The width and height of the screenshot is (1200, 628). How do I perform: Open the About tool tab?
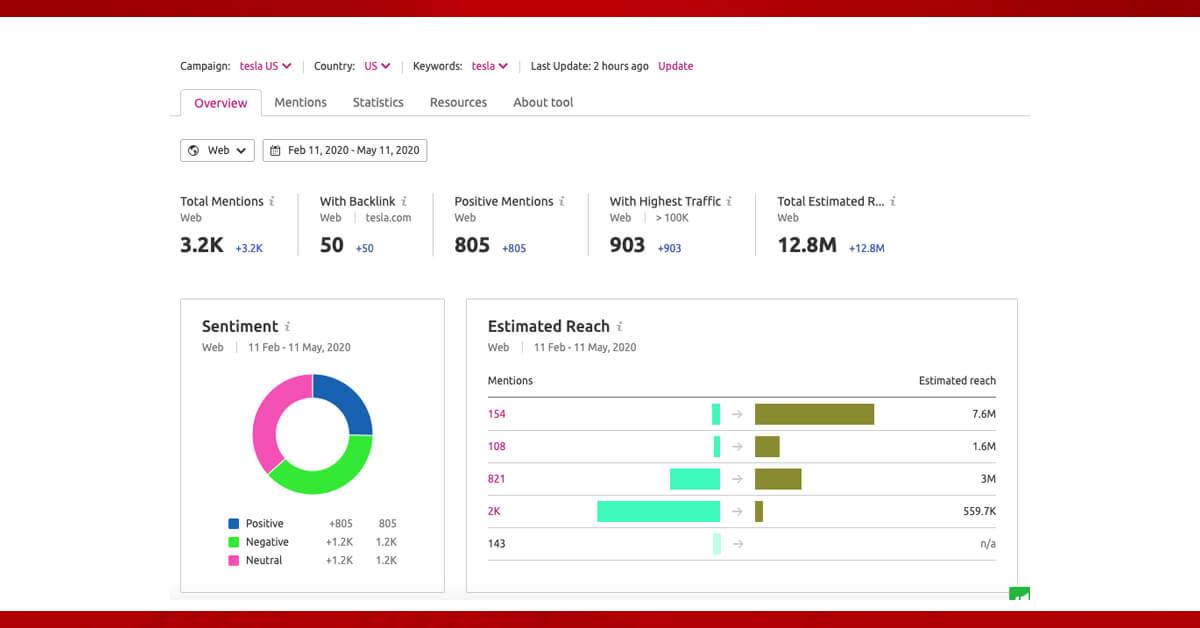[543, 102]
